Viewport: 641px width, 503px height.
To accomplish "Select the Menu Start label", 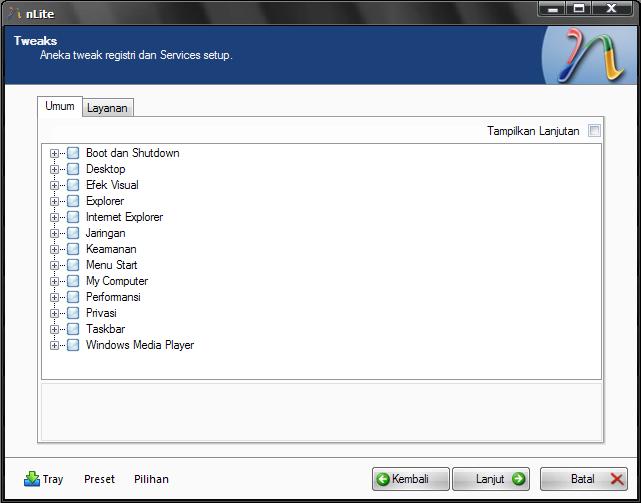I will click(112, 265).
